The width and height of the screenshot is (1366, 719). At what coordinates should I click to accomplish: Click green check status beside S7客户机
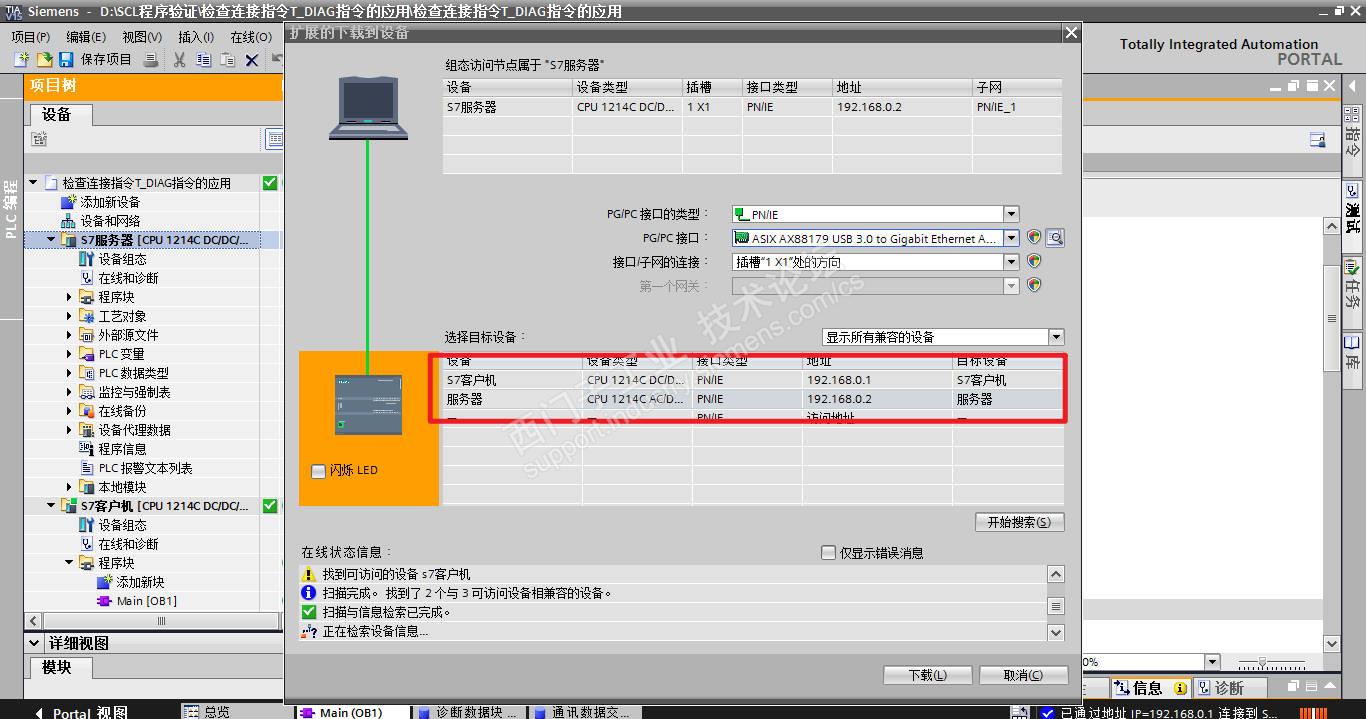pyautogui.click(x=269, y=506)
